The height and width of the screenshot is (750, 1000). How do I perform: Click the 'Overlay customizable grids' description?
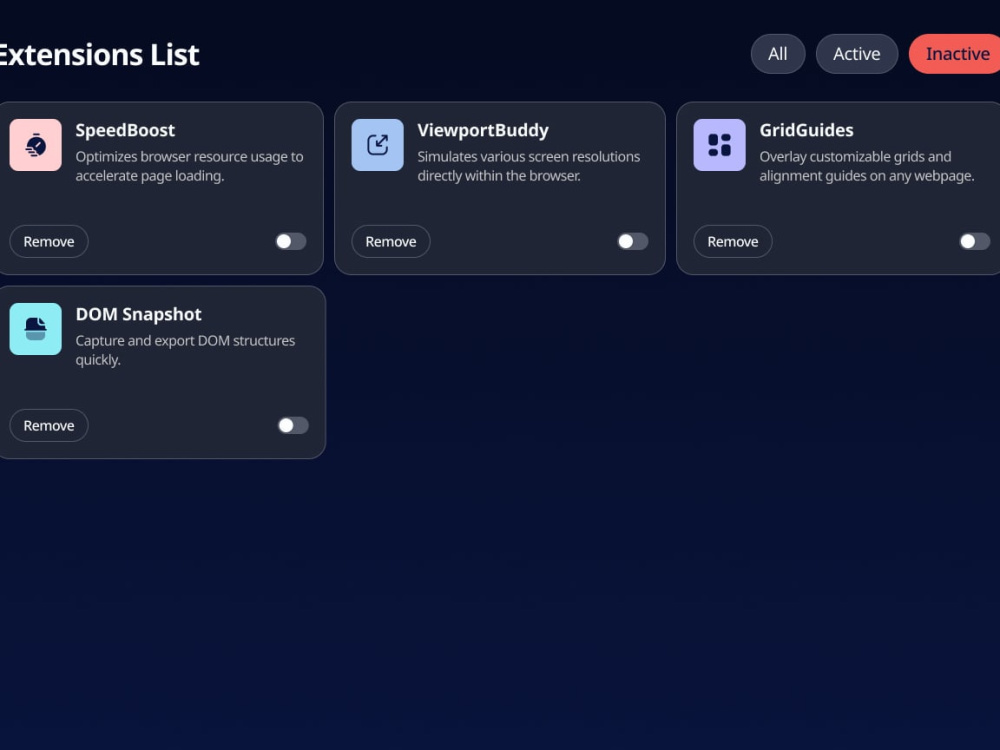pyautogui.click(x=867, y=166)
